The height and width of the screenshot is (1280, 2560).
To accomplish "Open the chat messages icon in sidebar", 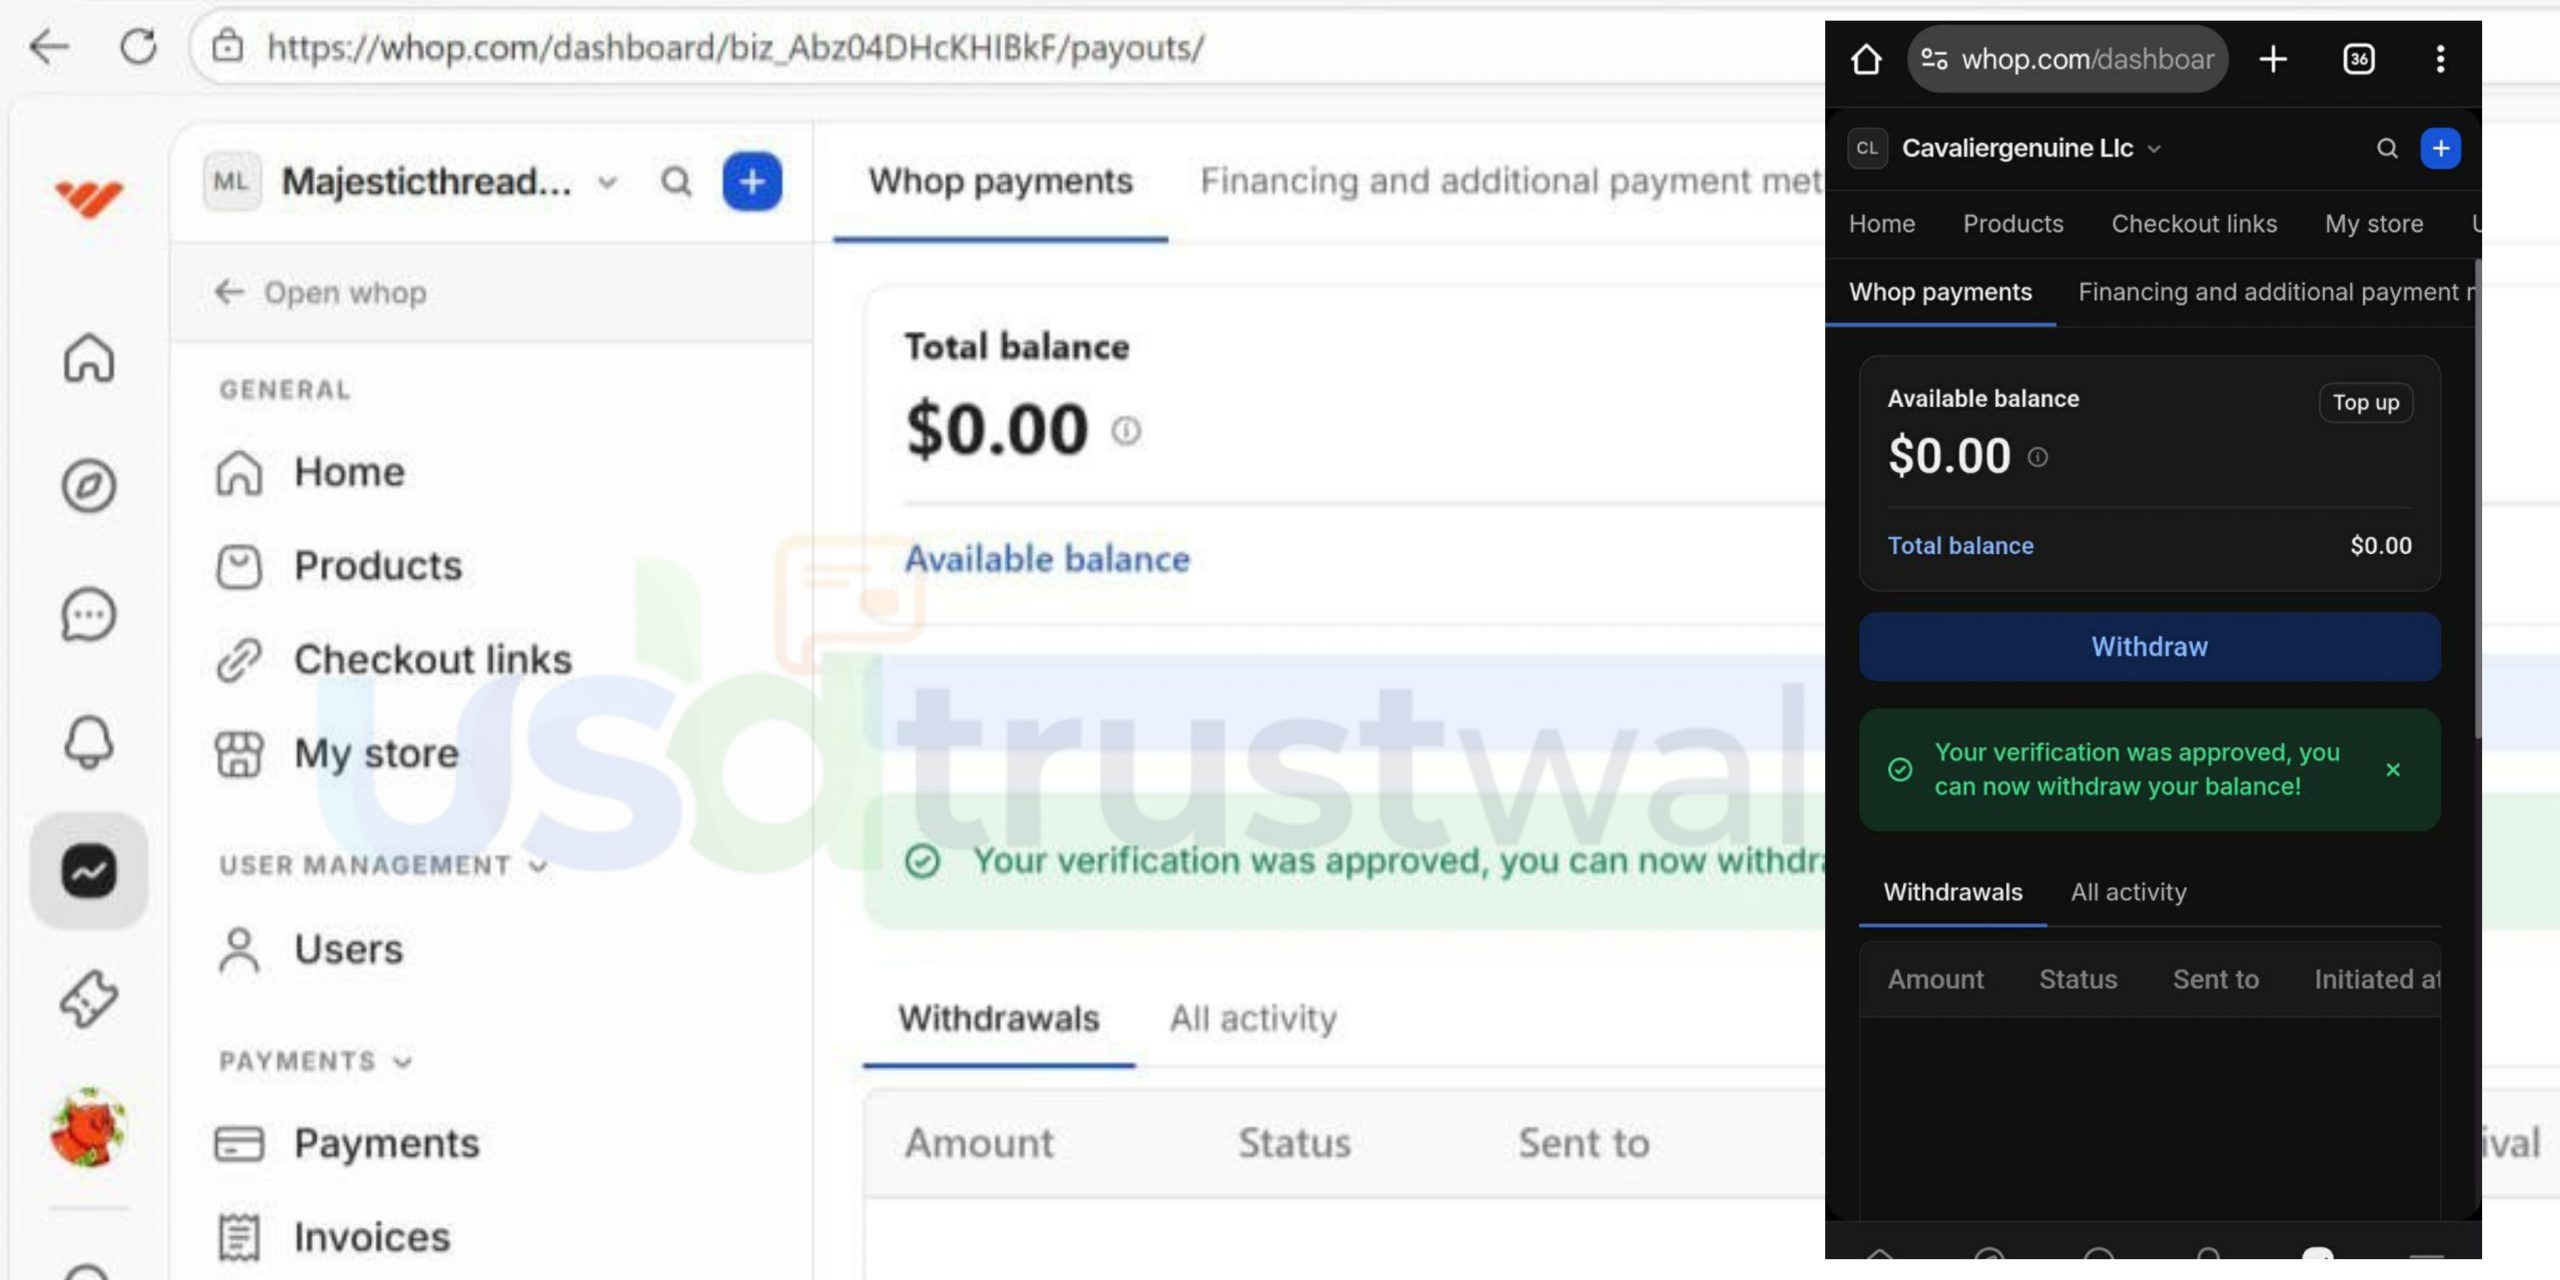I will (x=88, y=616).
